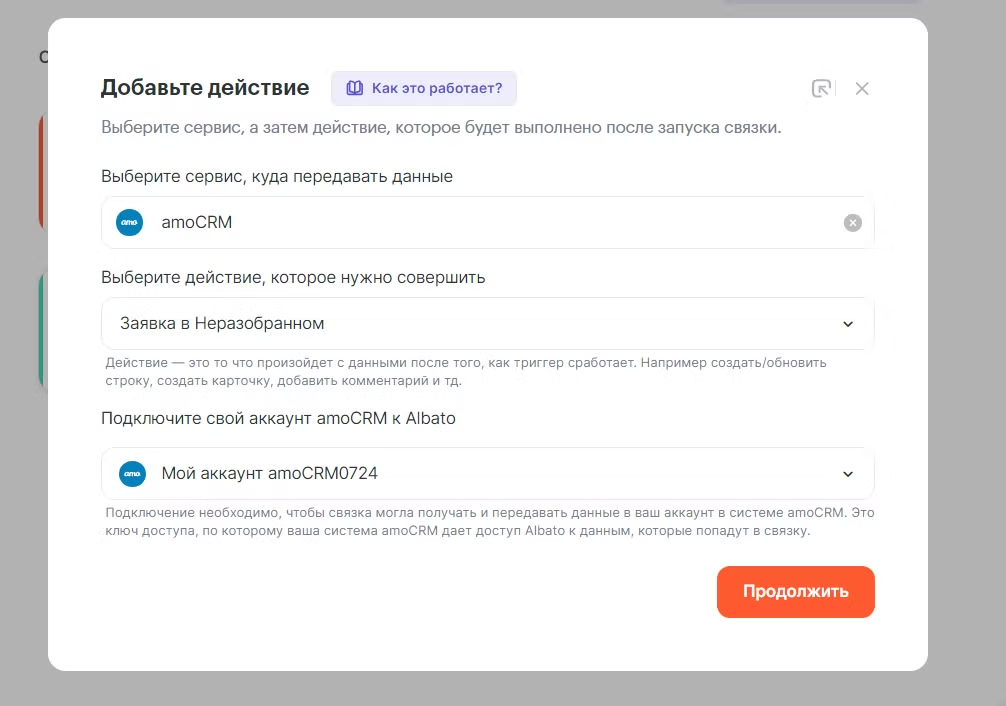Clear the selected amoCRM service
The width and height of the screenshot is (1006, 706).
pos(852,223)
